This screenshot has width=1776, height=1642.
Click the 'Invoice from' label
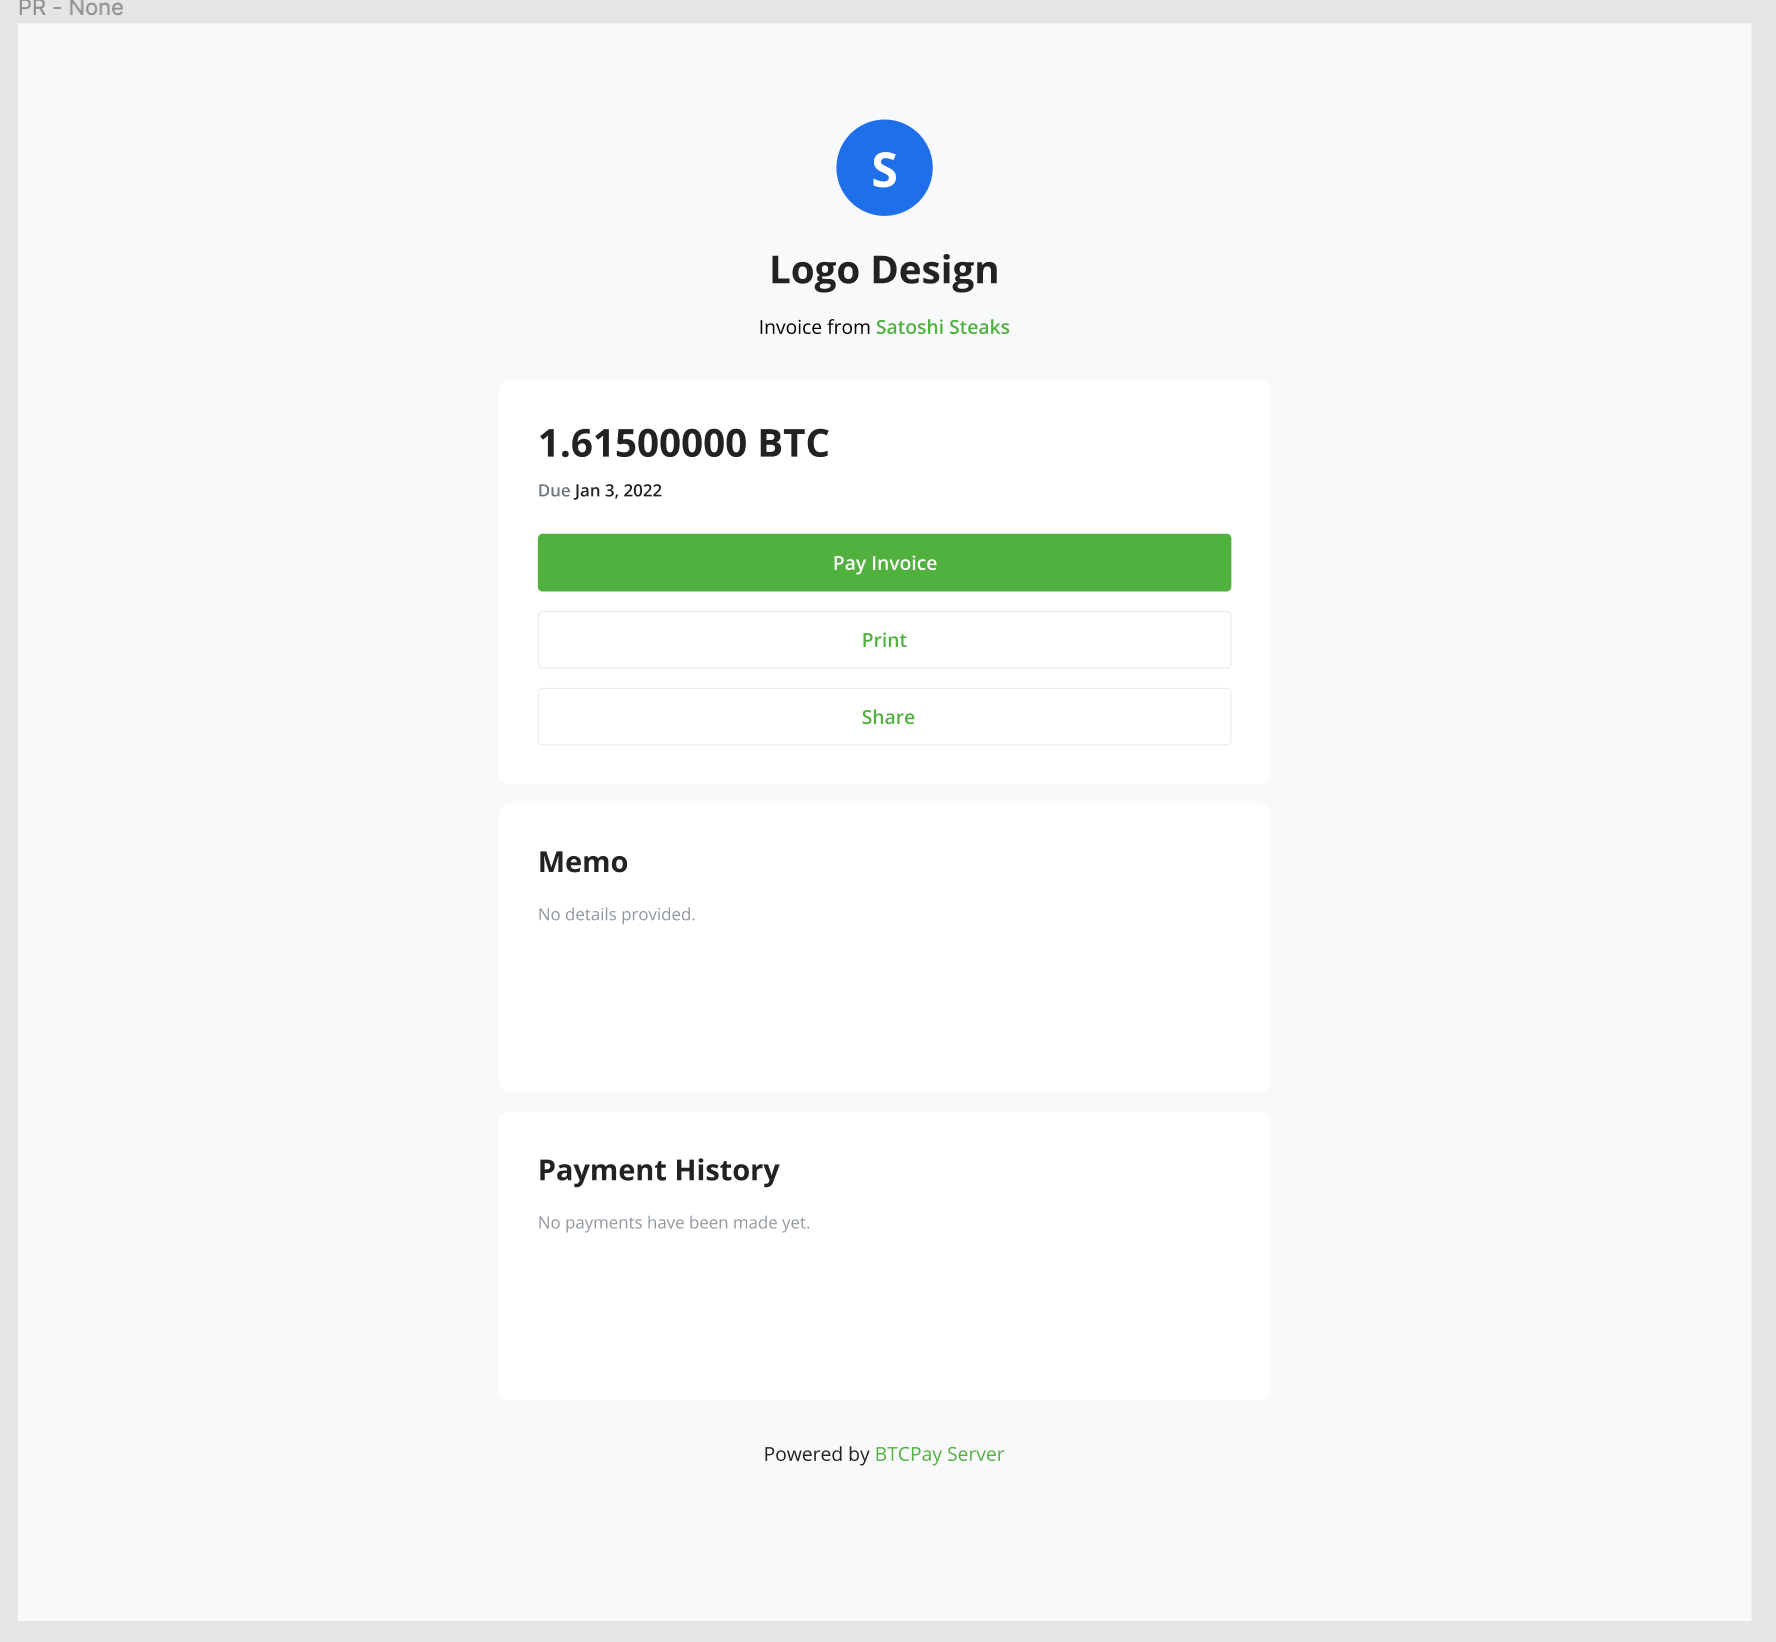[x=814, y=326]
